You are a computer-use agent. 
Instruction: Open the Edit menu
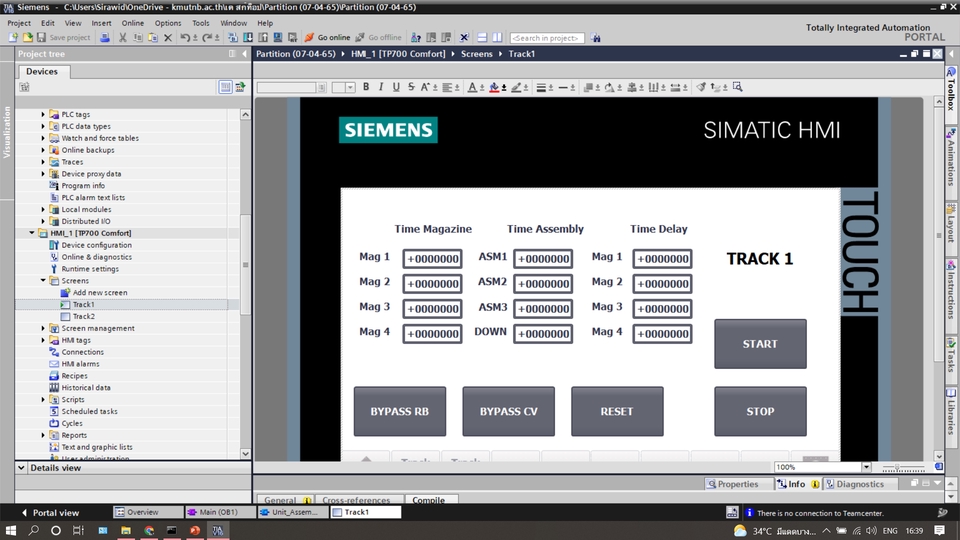48,23
